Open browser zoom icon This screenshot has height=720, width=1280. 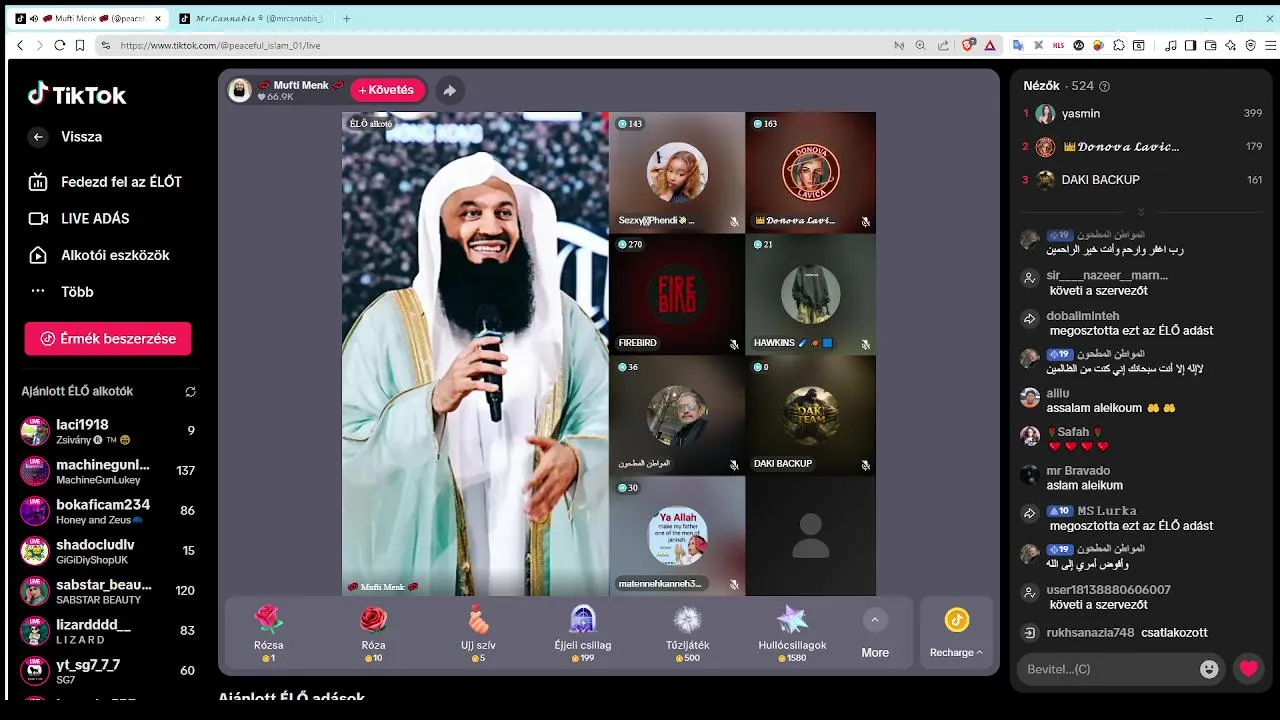(x=920, y=45)
